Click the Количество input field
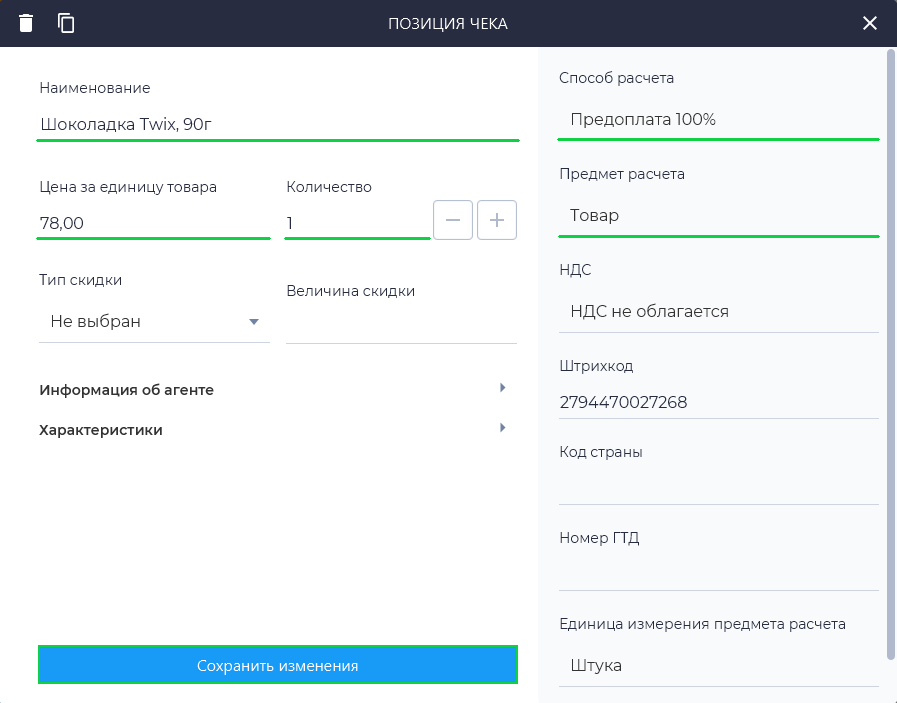The width and height of the screenshot is (897, 703). [356, 223]
